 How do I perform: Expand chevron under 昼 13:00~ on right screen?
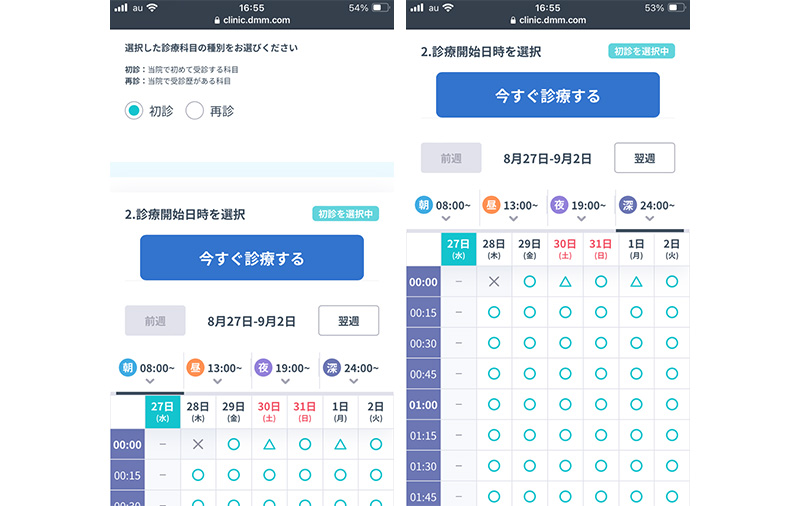point(513,218)
